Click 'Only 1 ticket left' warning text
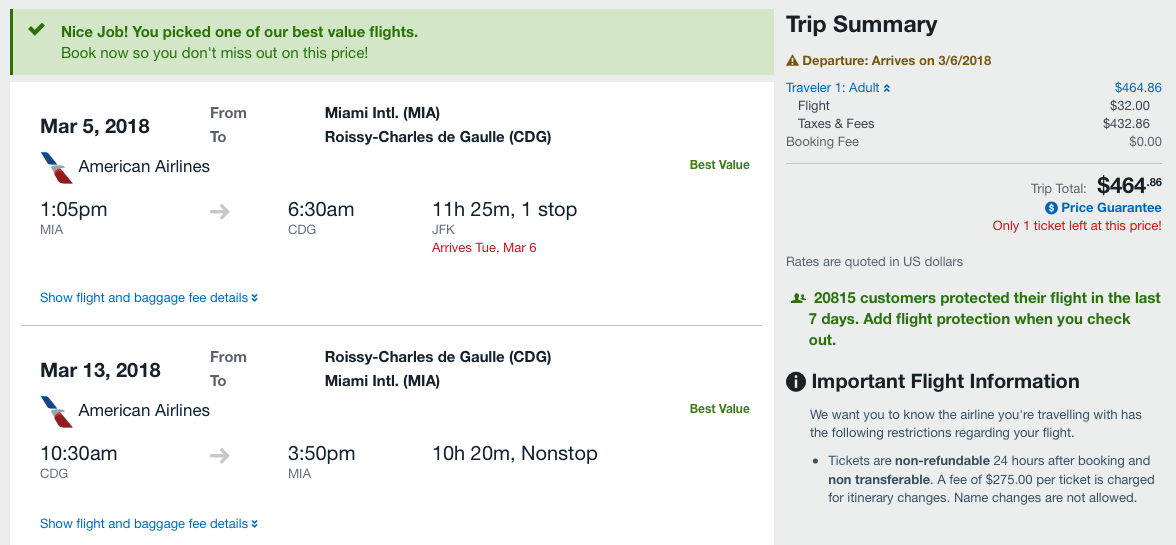Screen dimensions: 1176x545 click(x=1076, y=226)
